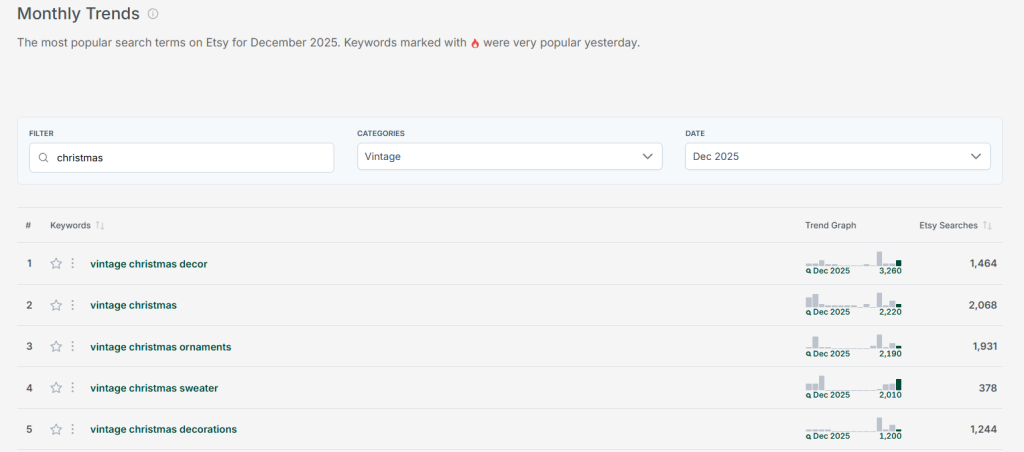Open the Categories dropdown showing Vintage
The height and width of the screenshot is (452, 1024).
tap(509, 157)
